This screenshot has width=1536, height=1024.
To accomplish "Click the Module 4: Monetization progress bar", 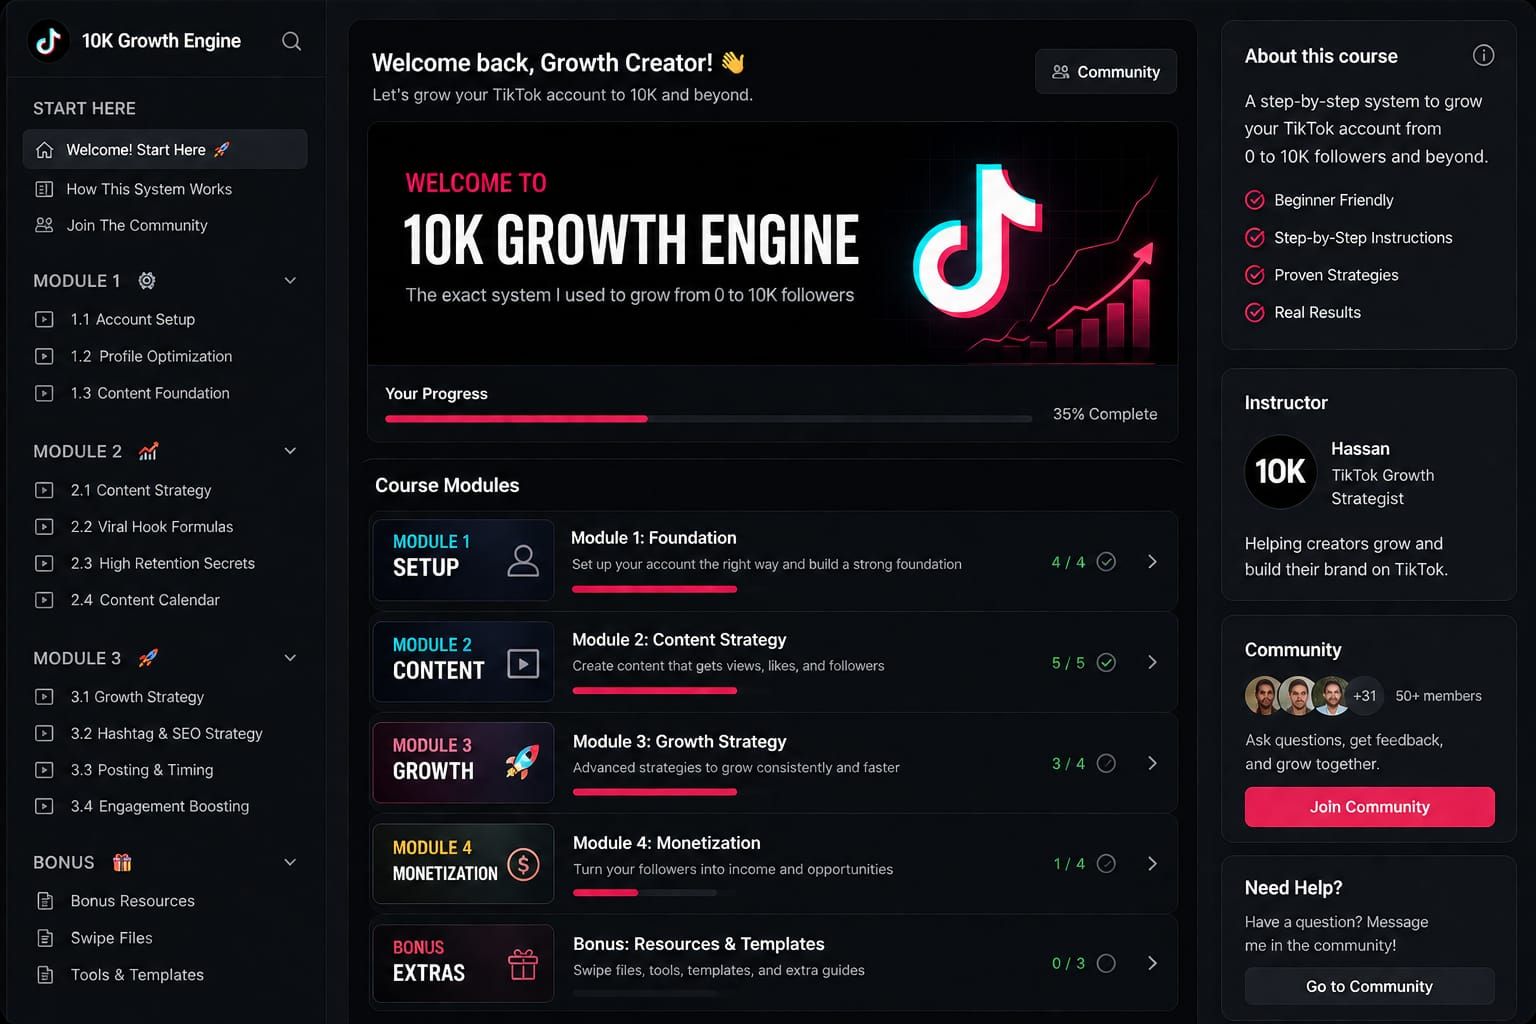I will pyautogui.click(x=644, y=892).
